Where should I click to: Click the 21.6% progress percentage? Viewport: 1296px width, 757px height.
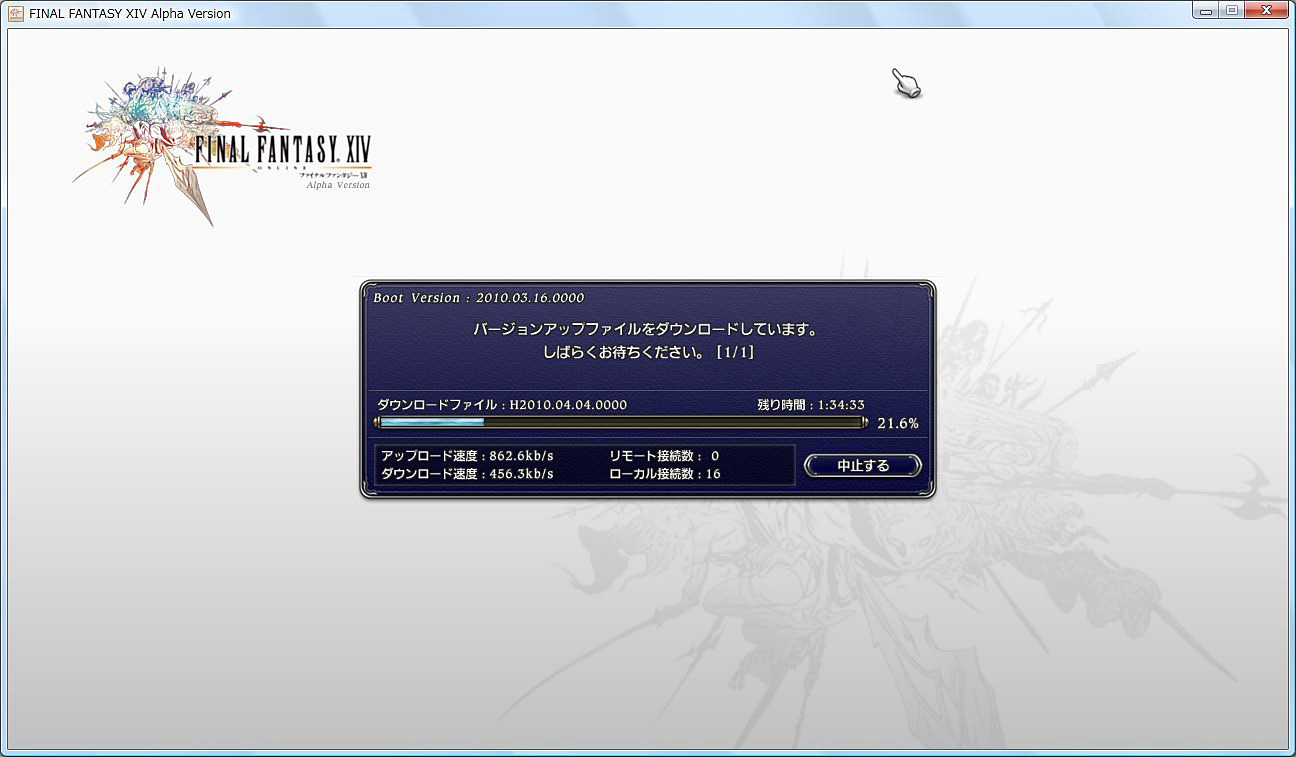click(898, 423)
